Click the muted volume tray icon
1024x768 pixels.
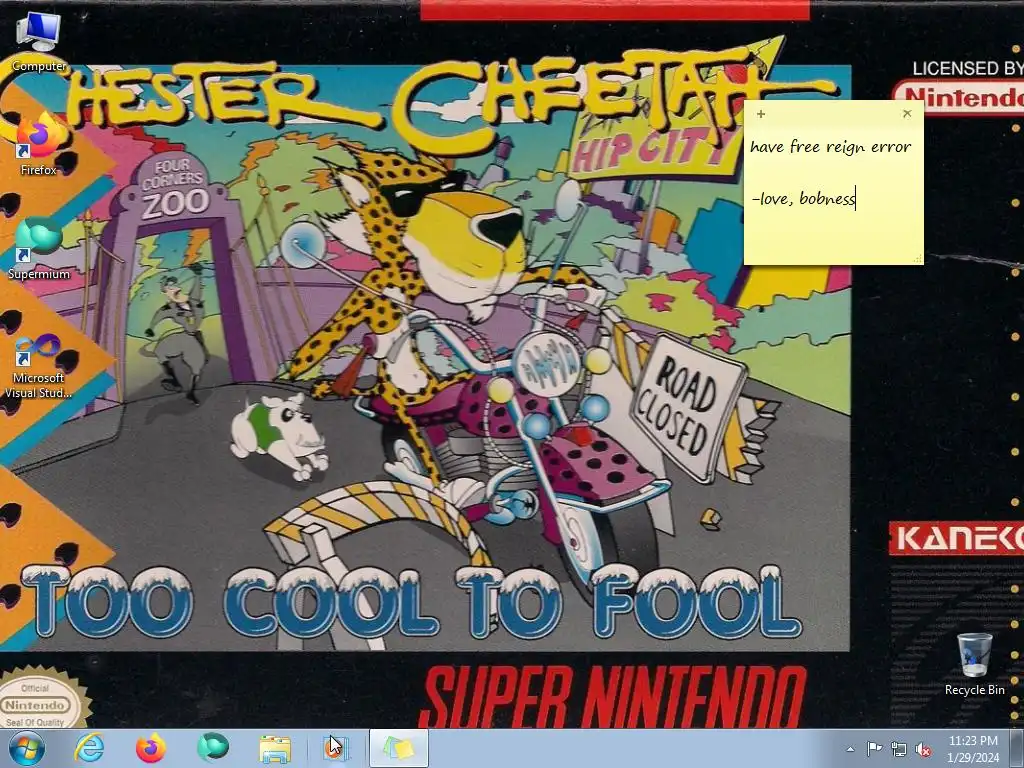coord(923,749)
